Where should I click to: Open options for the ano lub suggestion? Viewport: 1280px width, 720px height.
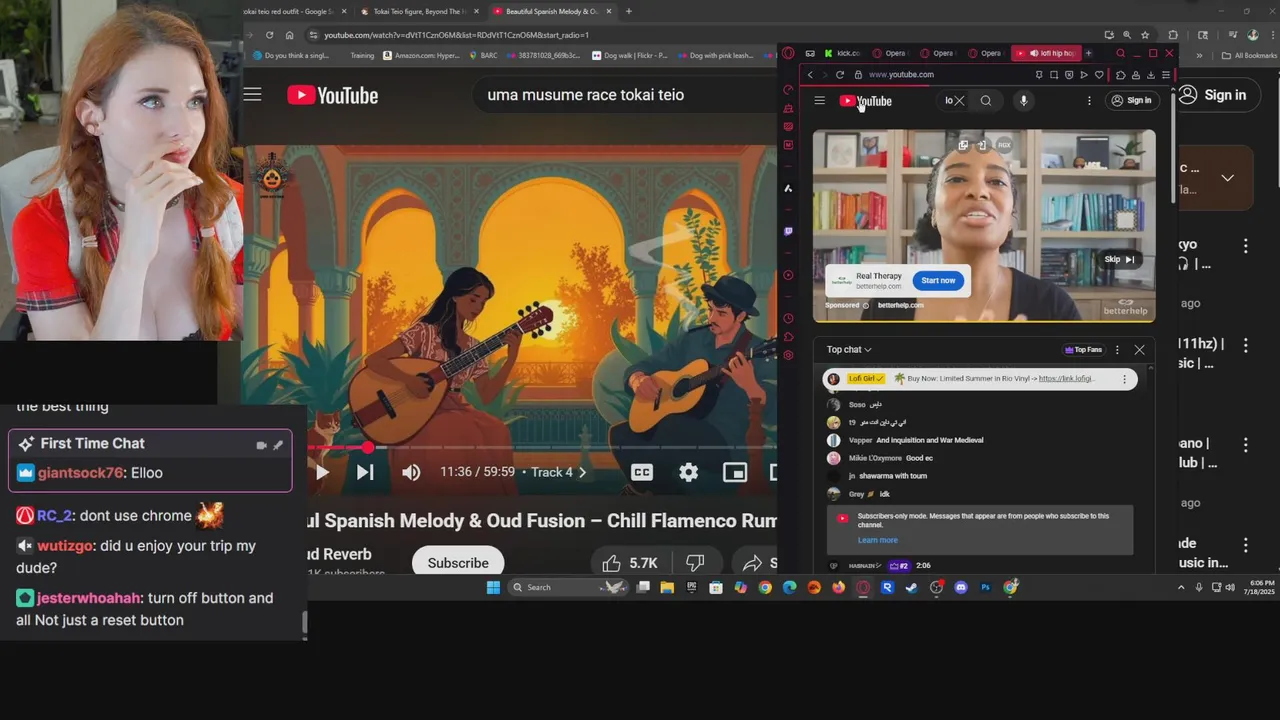[1245, 444]
